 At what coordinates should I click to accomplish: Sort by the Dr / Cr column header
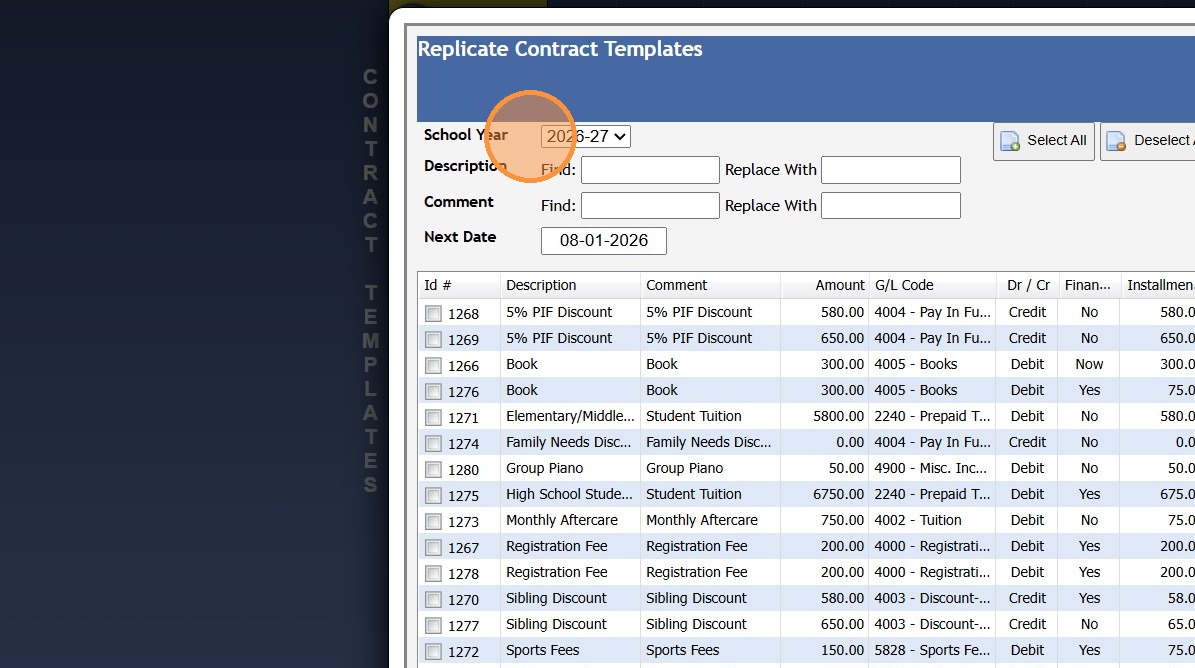click(x=1027, y=285)
